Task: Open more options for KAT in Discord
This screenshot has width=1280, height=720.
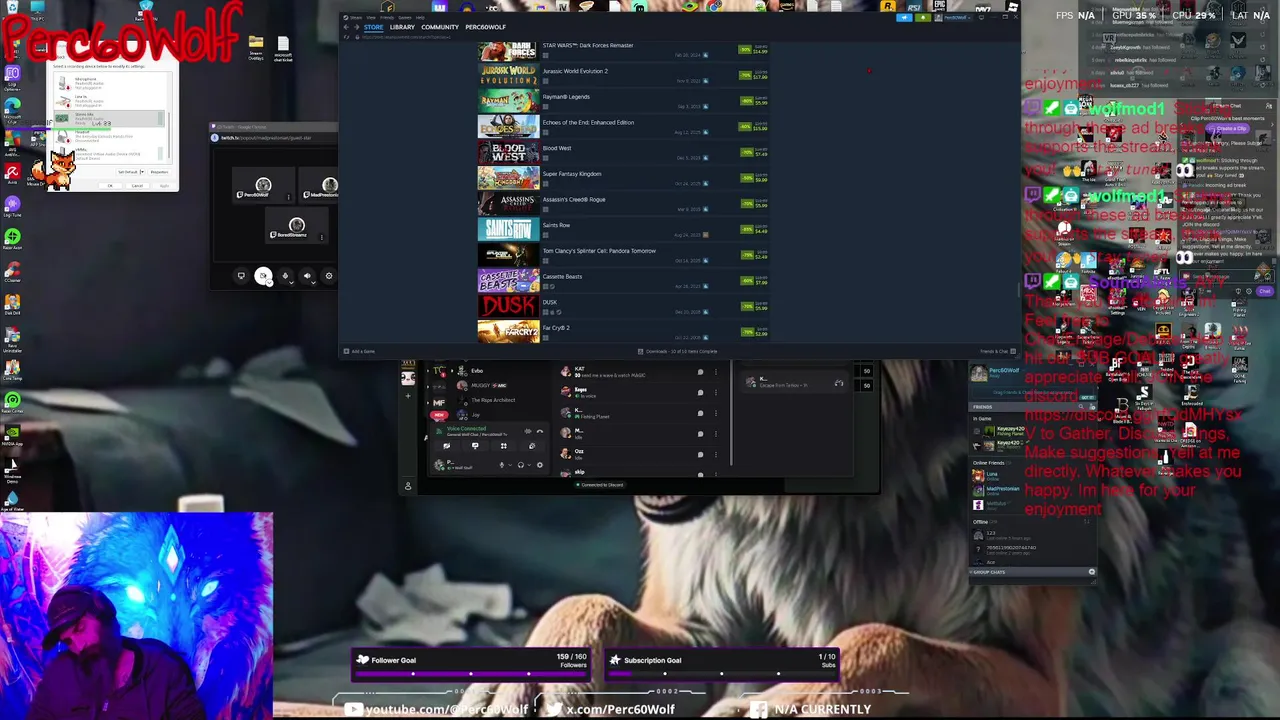Action: (716, 372)
